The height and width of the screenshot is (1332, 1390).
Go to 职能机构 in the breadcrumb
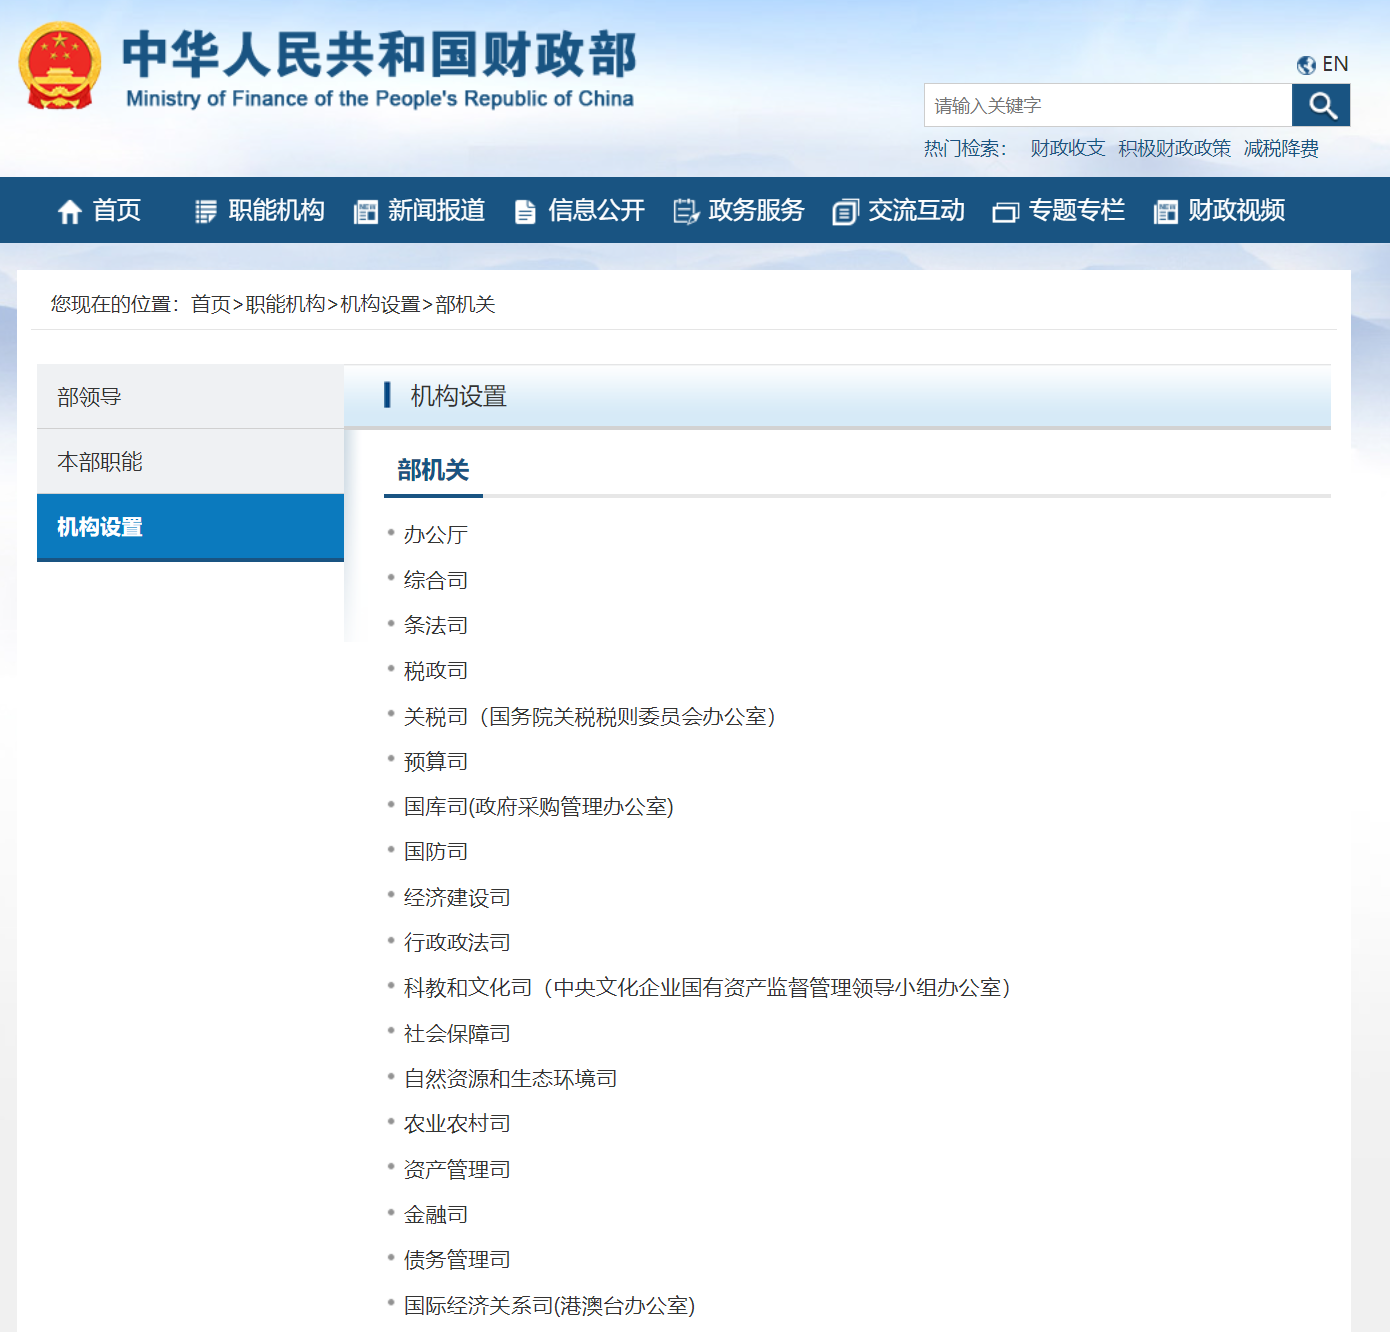[285, 304]
